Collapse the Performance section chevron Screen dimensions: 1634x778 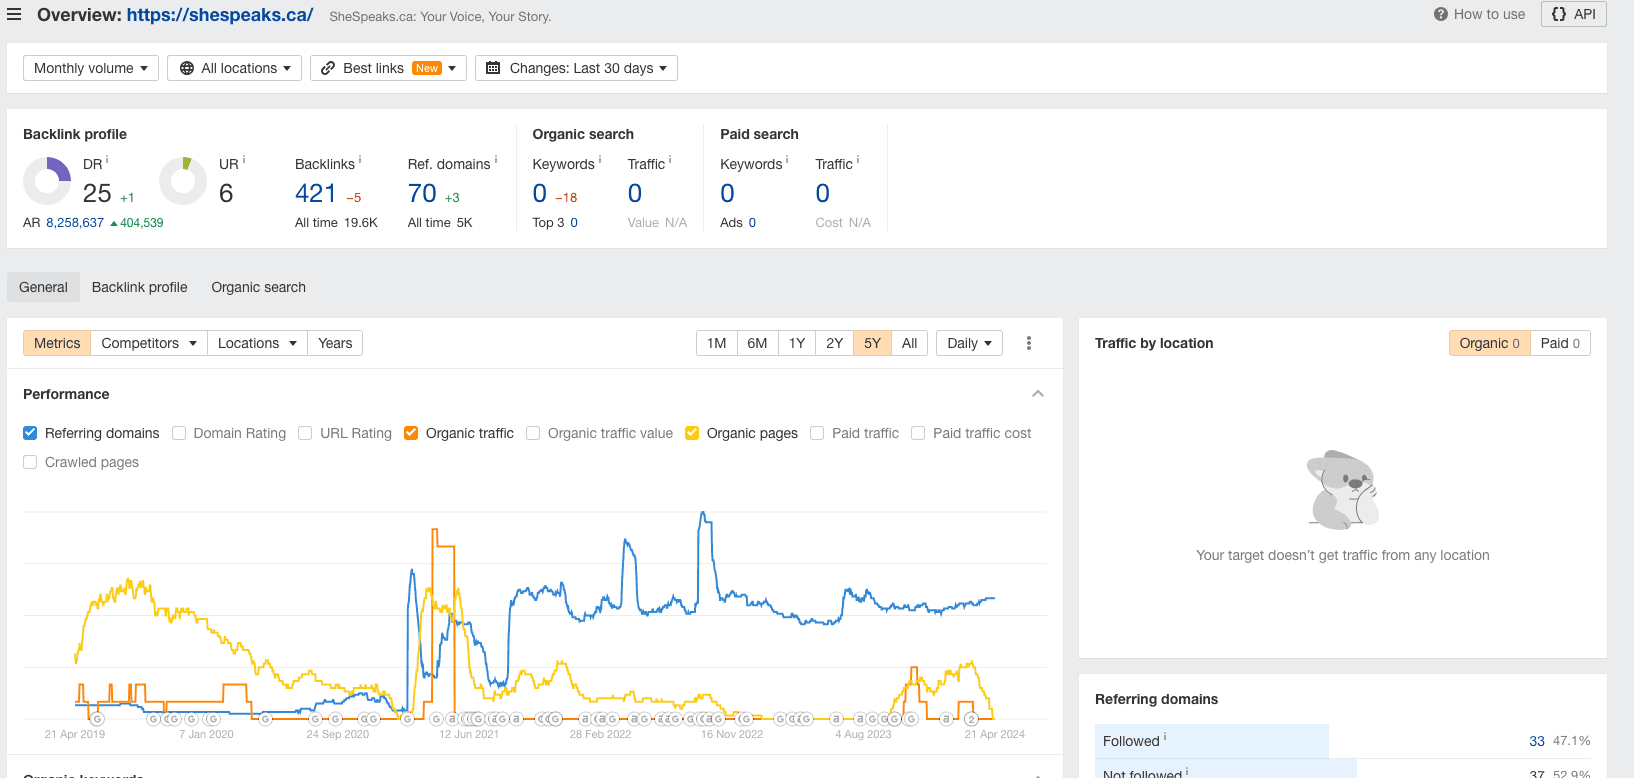tap(1038, 394)
